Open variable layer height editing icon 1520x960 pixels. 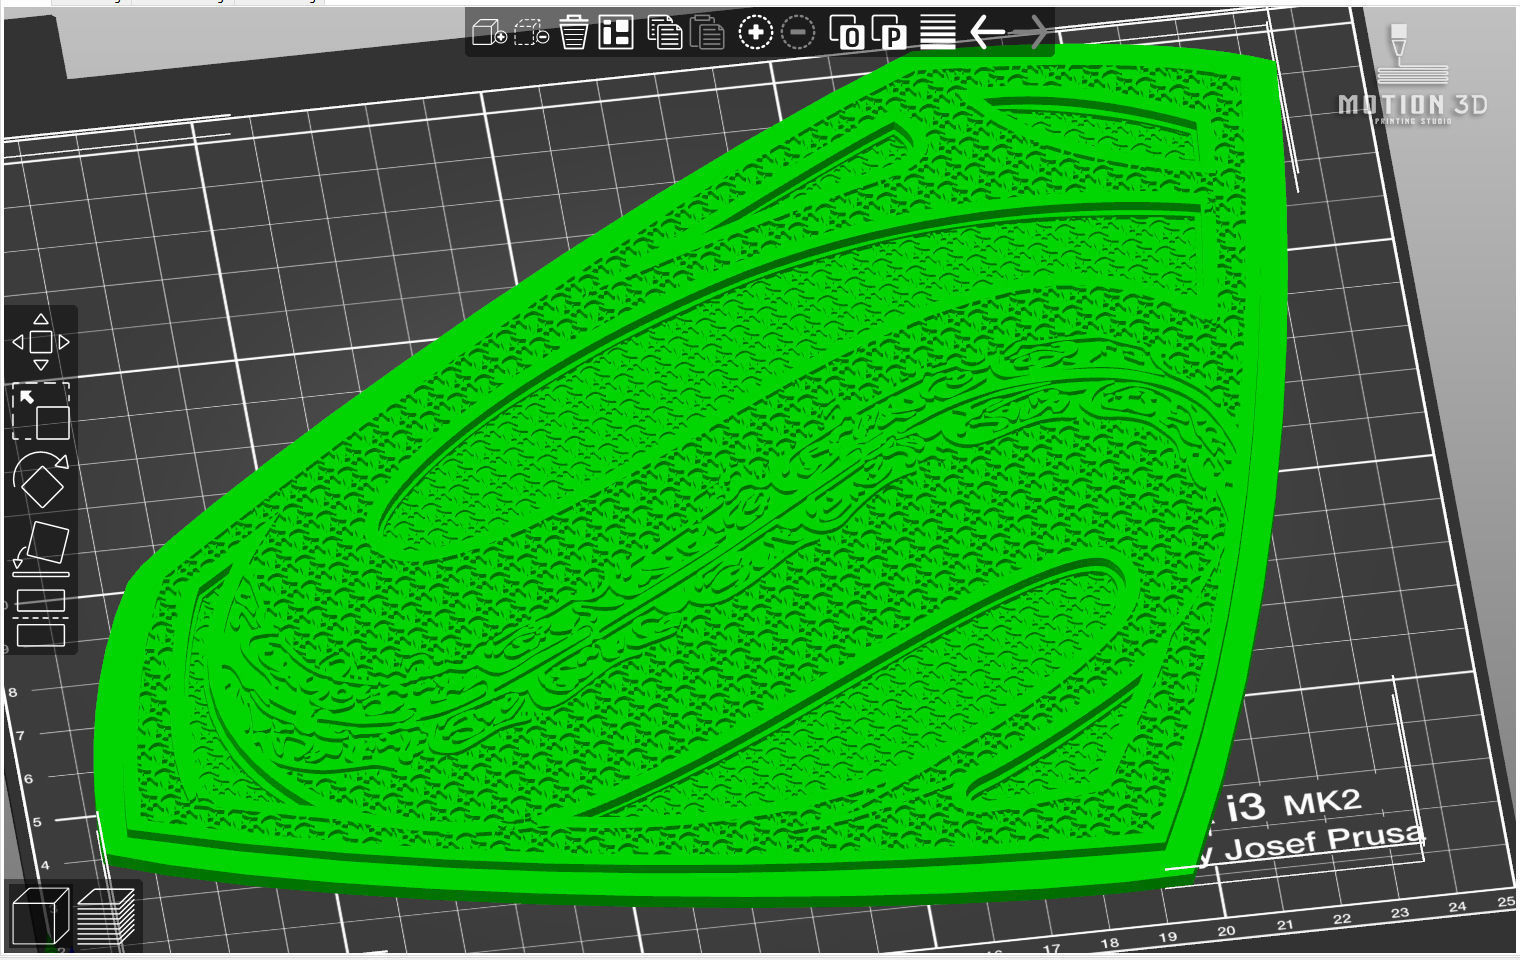937,32
